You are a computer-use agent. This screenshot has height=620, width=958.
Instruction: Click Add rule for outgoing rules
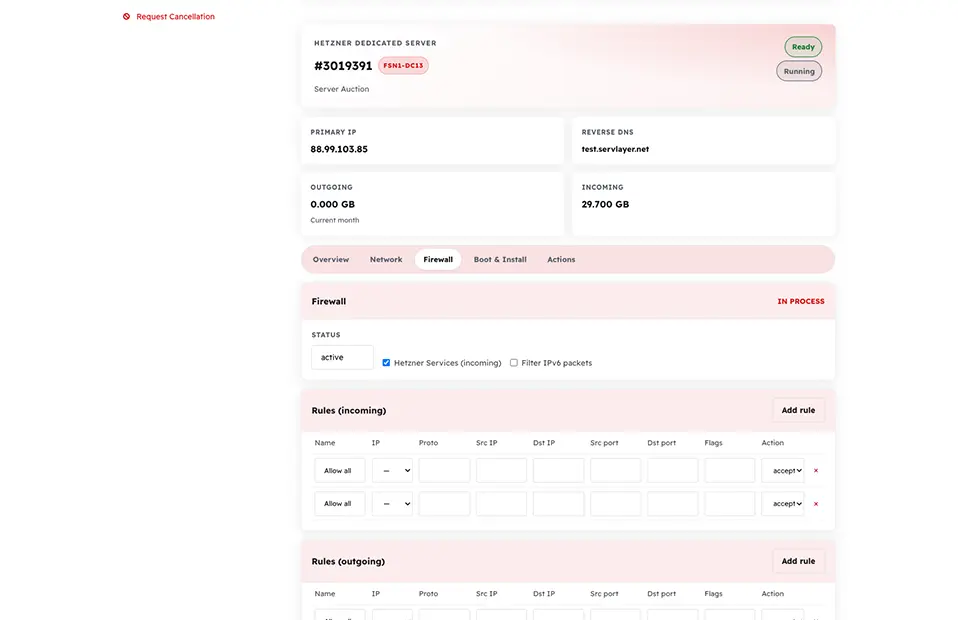point(798,561)
